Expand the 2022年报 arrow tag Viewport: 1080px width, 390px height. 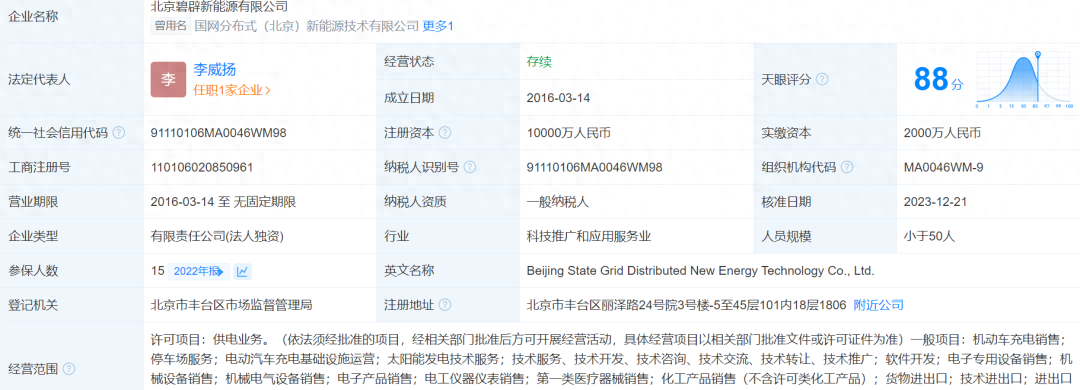click(x=198, y=271)
